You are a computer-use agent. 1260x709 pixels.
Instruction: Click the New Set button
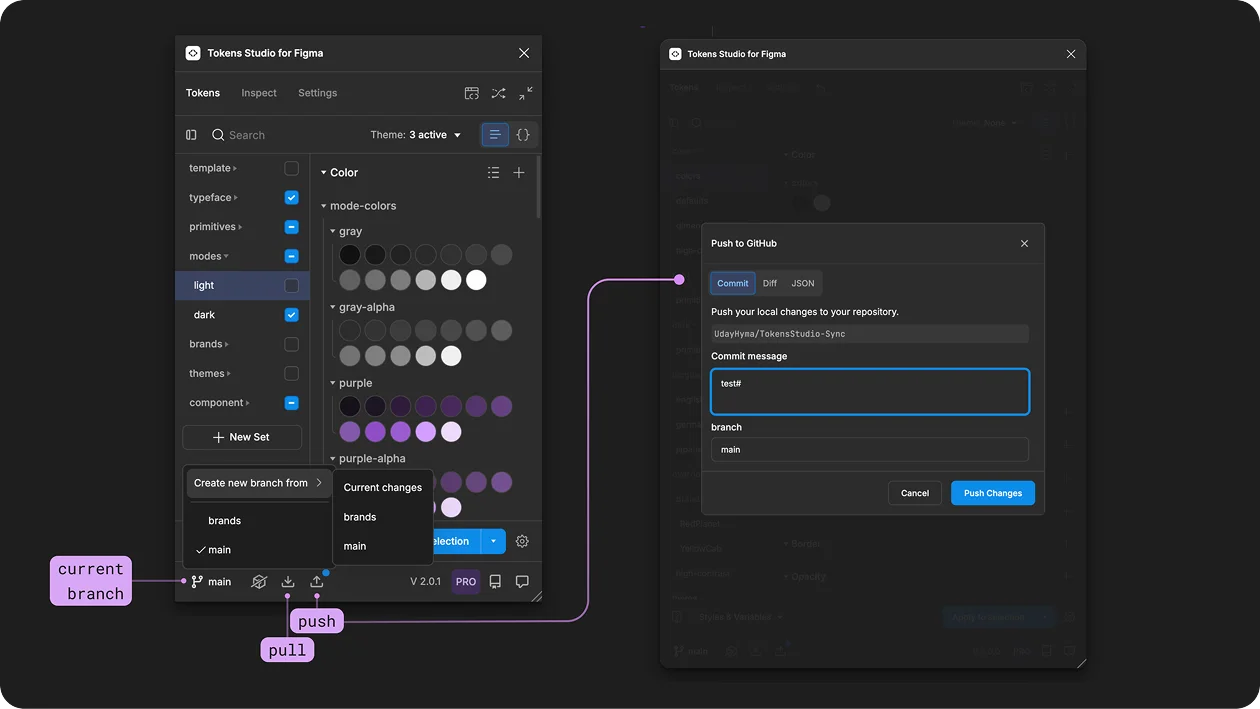tap(242, 437)
